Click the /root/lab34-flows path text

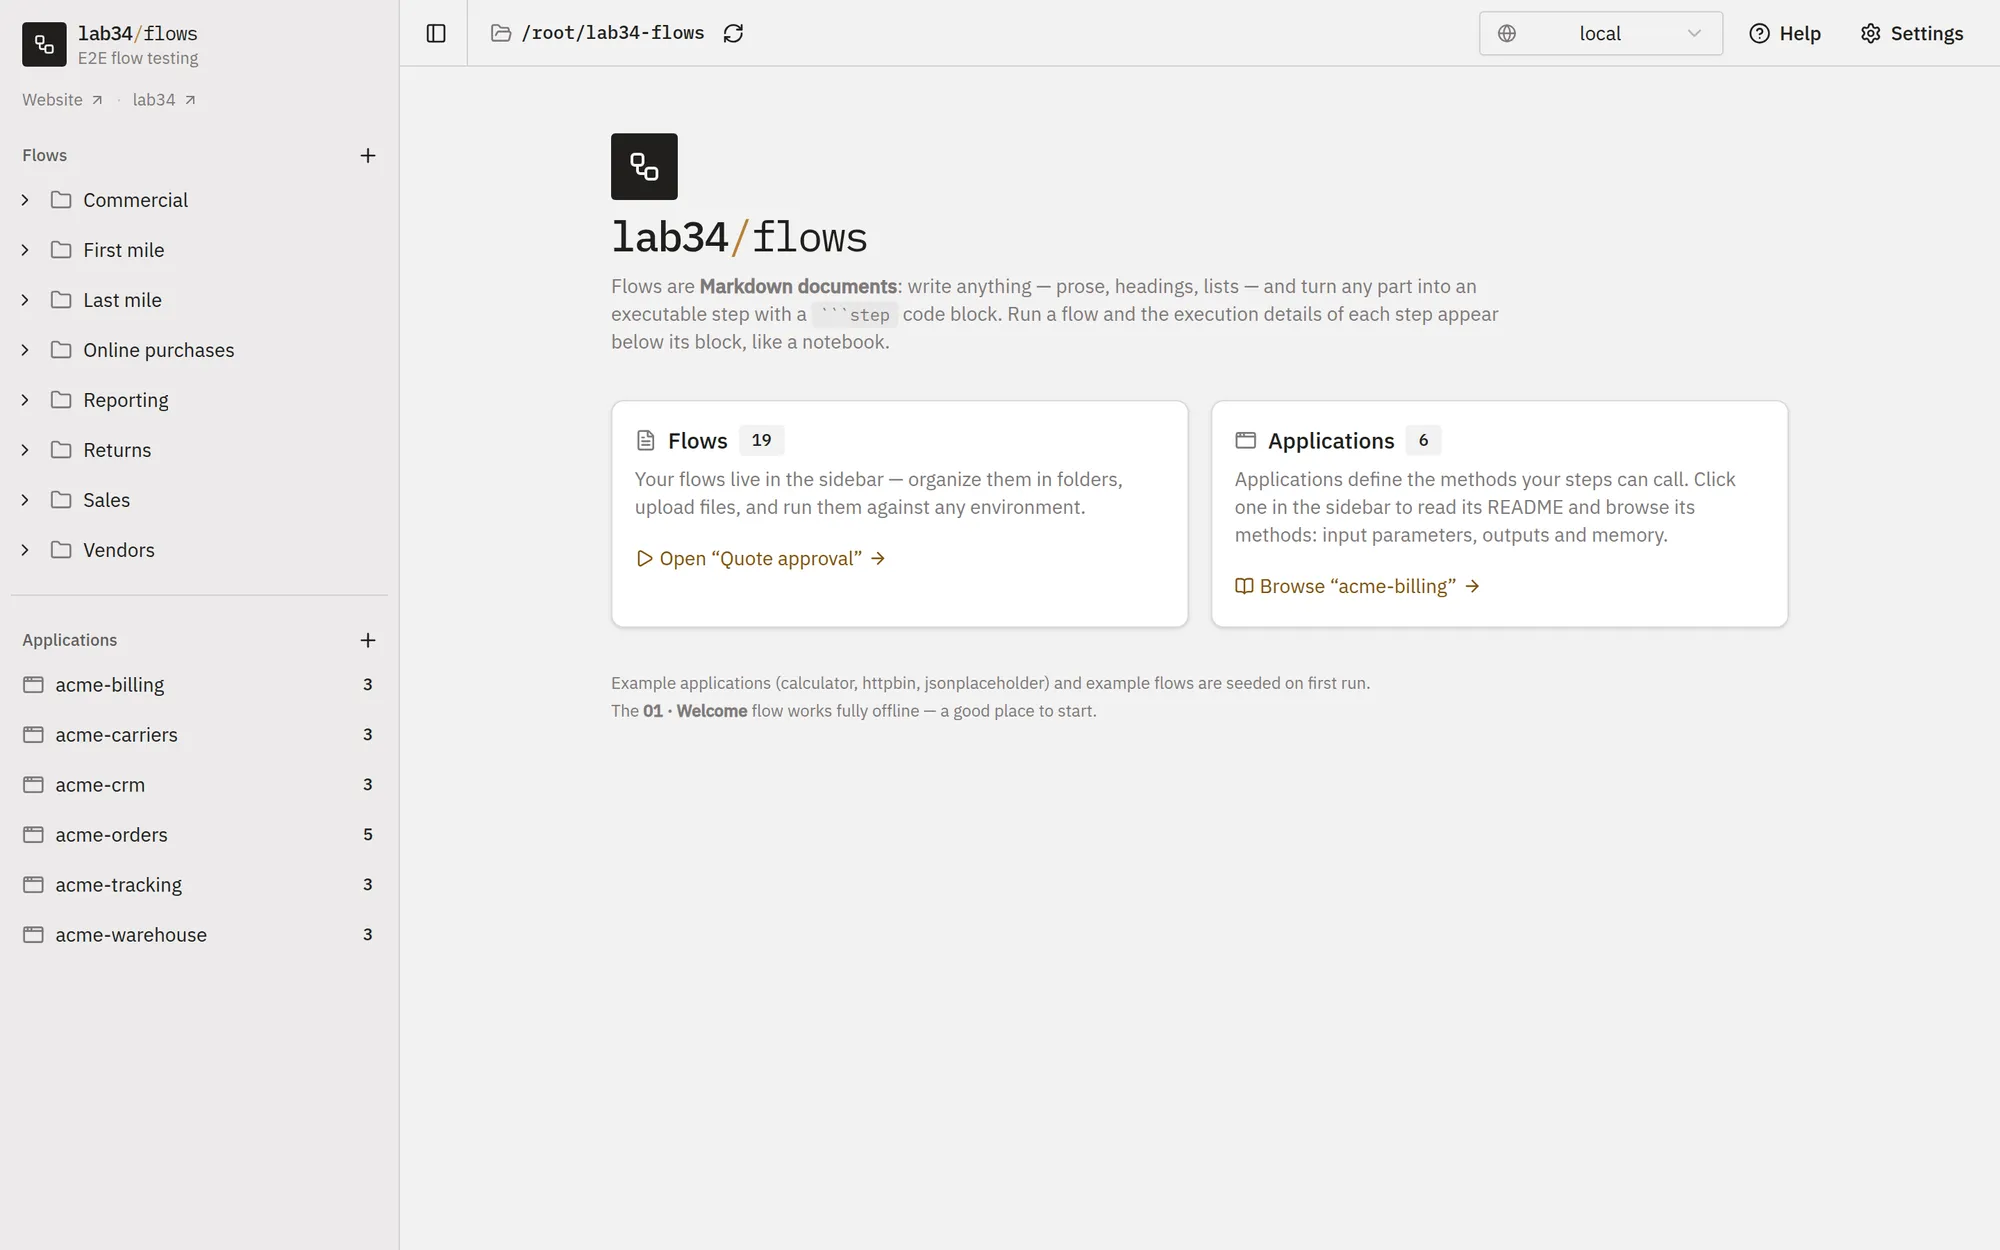pos(613,33)
